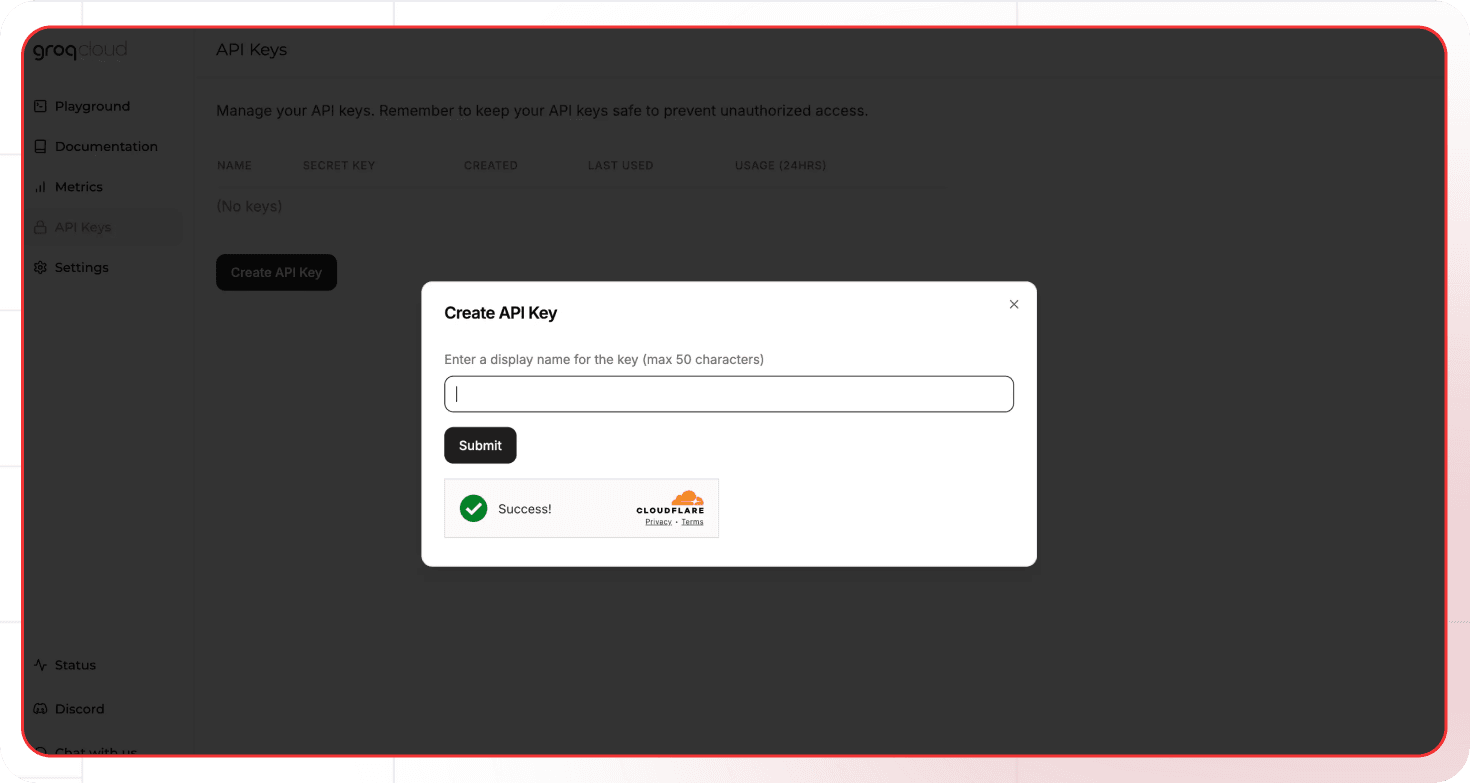This screenshot has width=1470, height=783.
Task: Close the Create API Key dialog
Action: pyautogui.click(x=1014, y=305)
